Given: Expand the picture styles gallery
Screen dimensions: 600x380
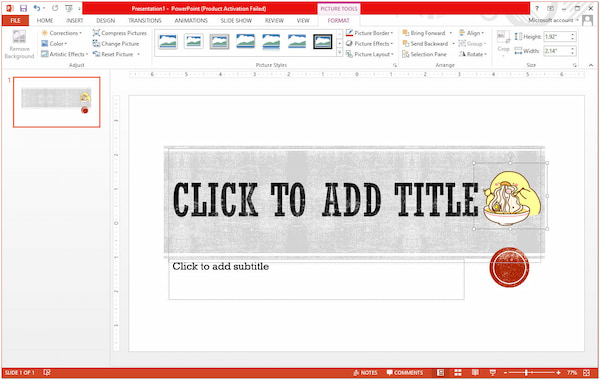Looking at the screenshot, I should pos(339,53).
